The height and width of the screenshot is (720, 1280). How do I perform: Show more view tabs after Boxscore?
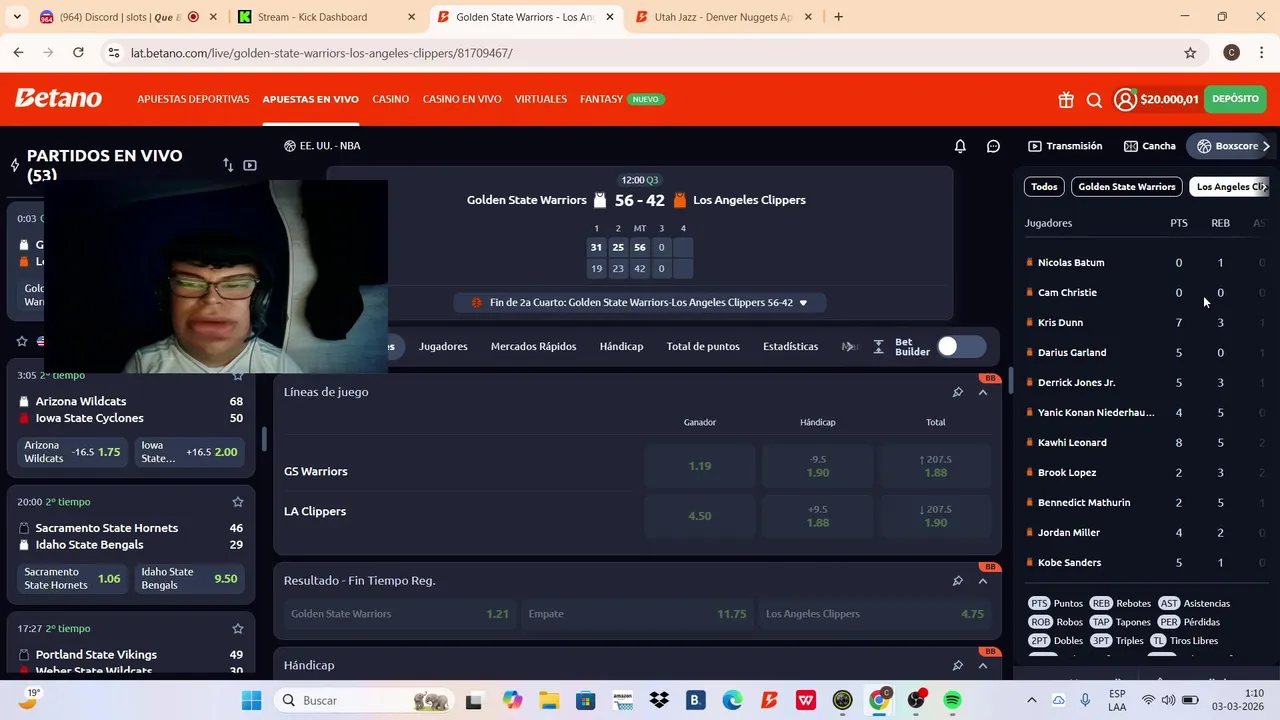coord(1266,146)
